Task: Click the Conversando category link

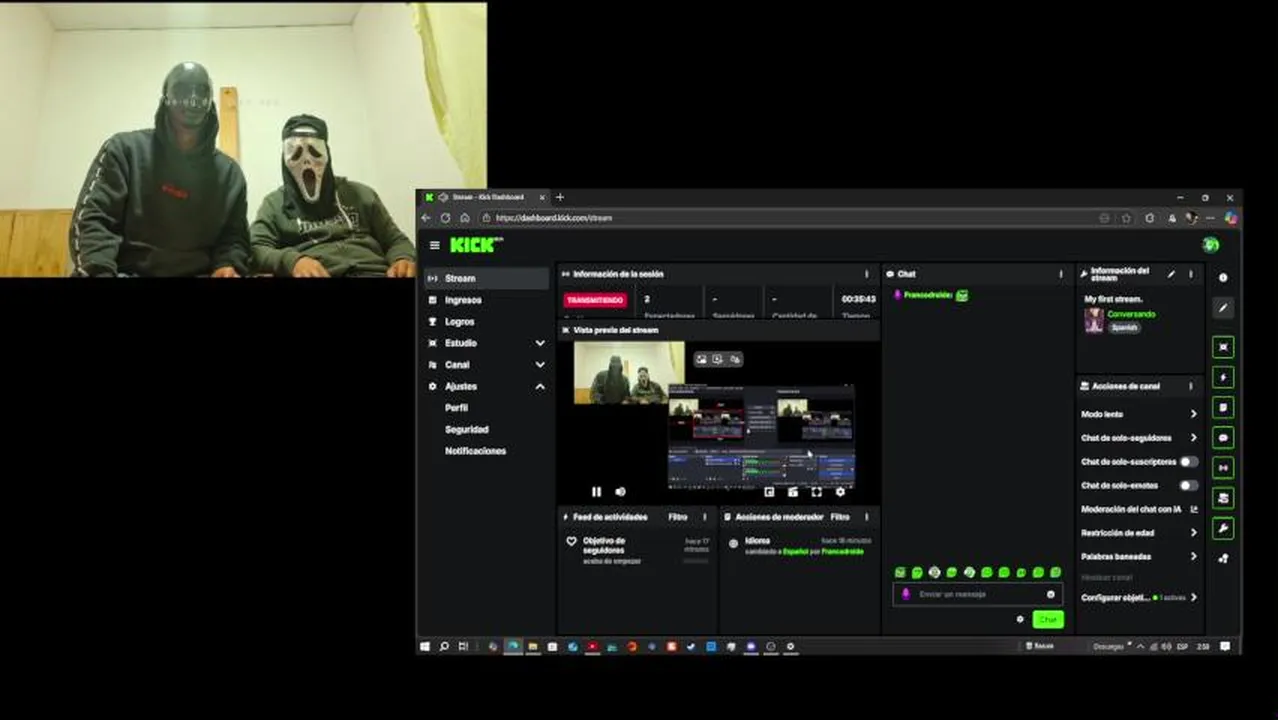Action: pos(1131,314)
